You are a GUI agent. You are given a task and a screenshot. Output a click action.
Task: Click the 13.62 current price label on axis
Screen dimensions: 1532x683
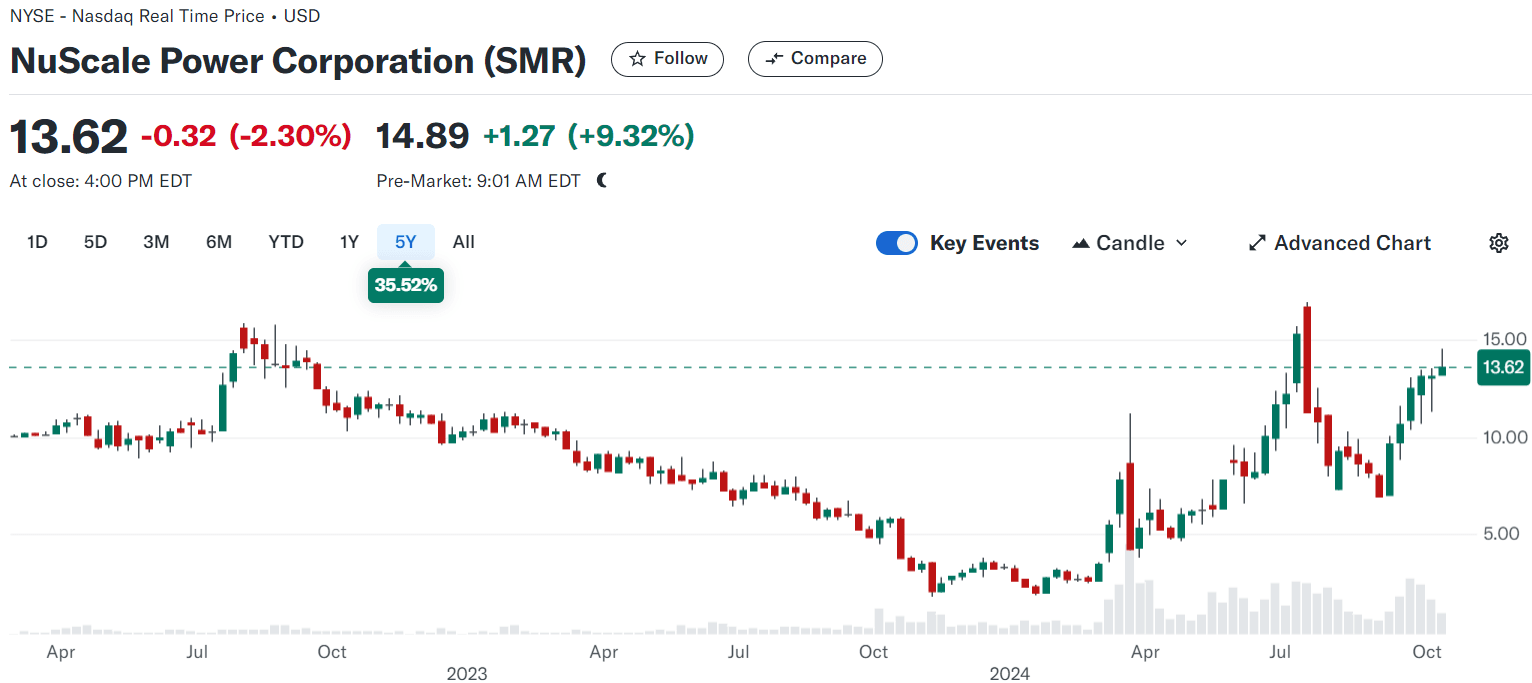[x=1502, y=367]
